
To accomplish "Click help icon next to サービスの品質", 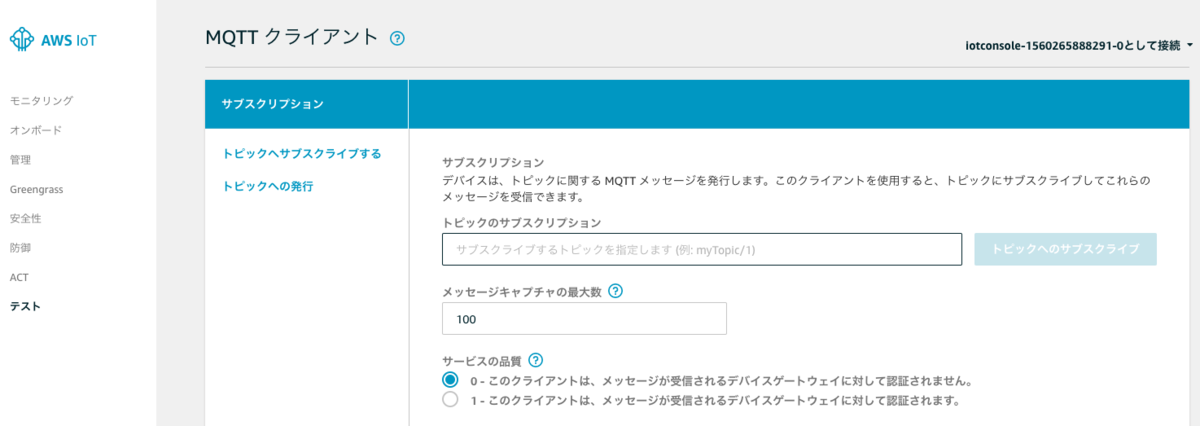I will pos(536,360).
